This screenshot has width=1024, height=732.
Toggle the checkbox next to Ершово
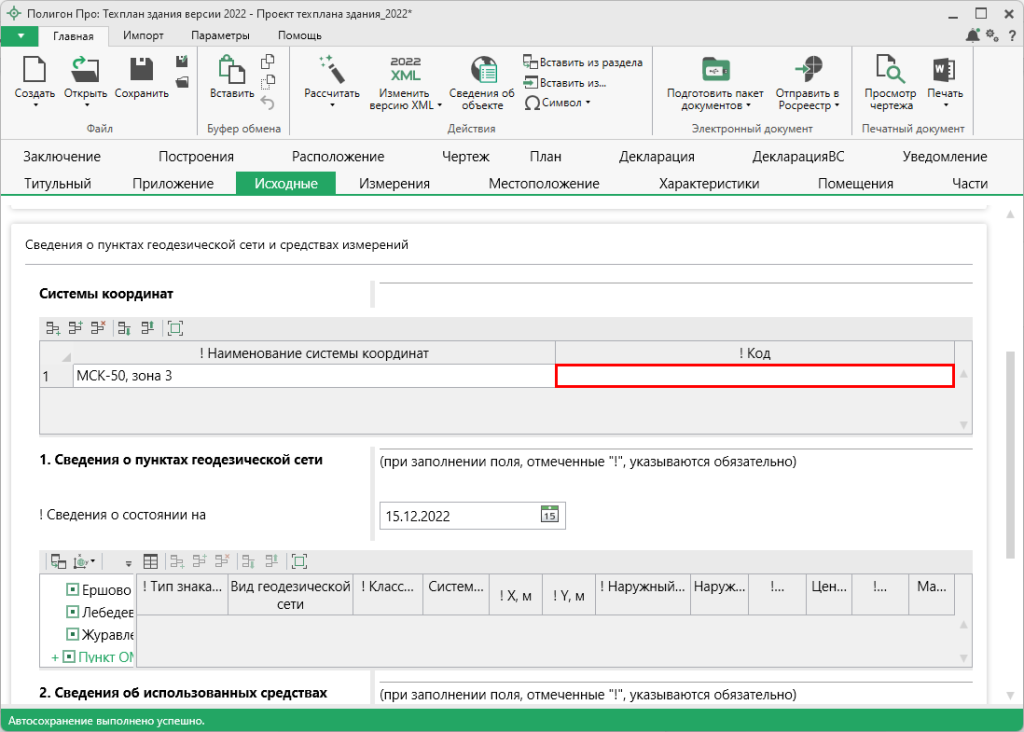[72, 590]
